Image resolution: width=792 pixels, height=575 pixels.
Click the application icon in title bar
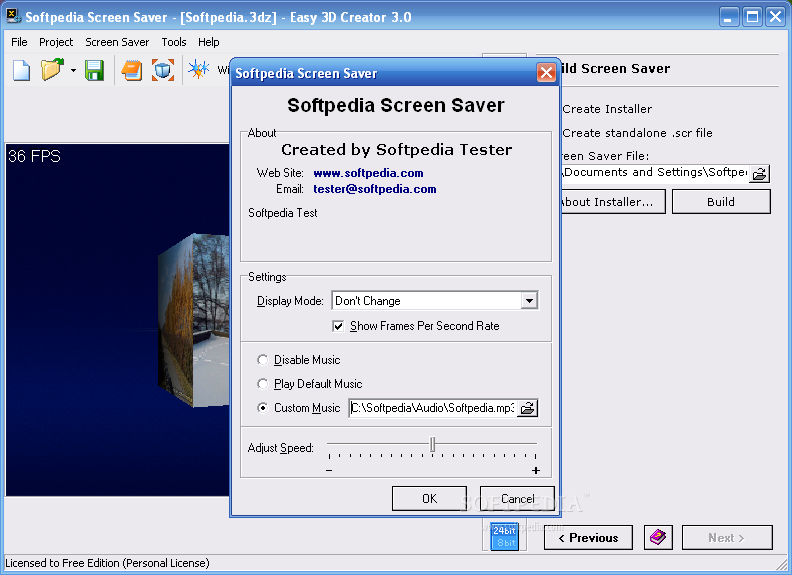click(x=14, y=16)
